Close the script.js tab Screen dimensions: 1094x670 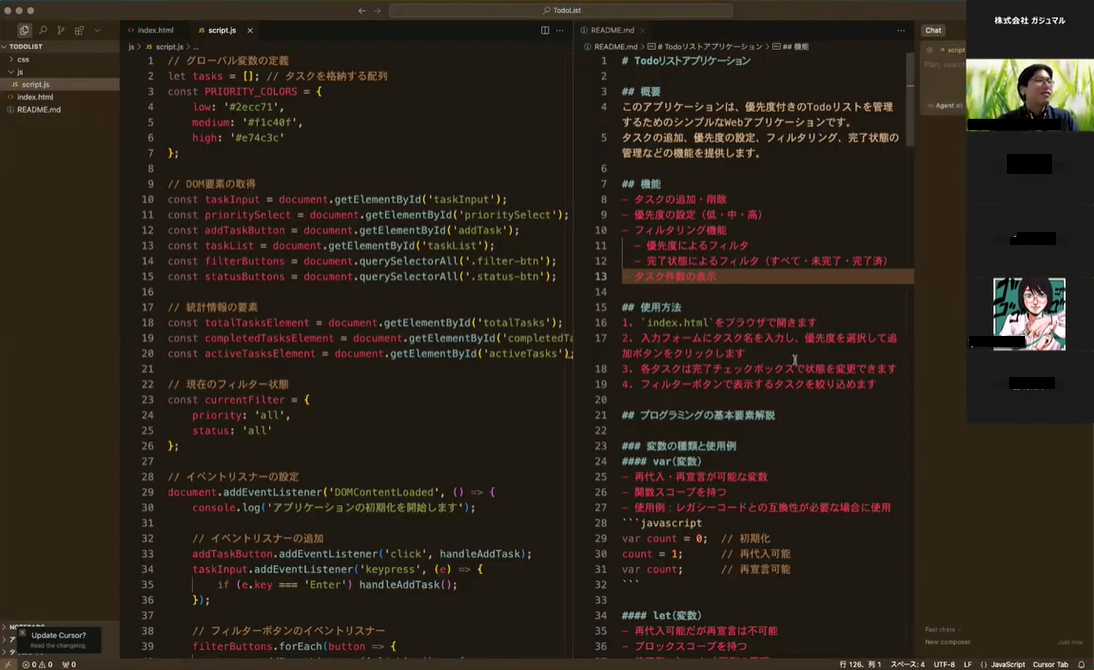point(250,30)
